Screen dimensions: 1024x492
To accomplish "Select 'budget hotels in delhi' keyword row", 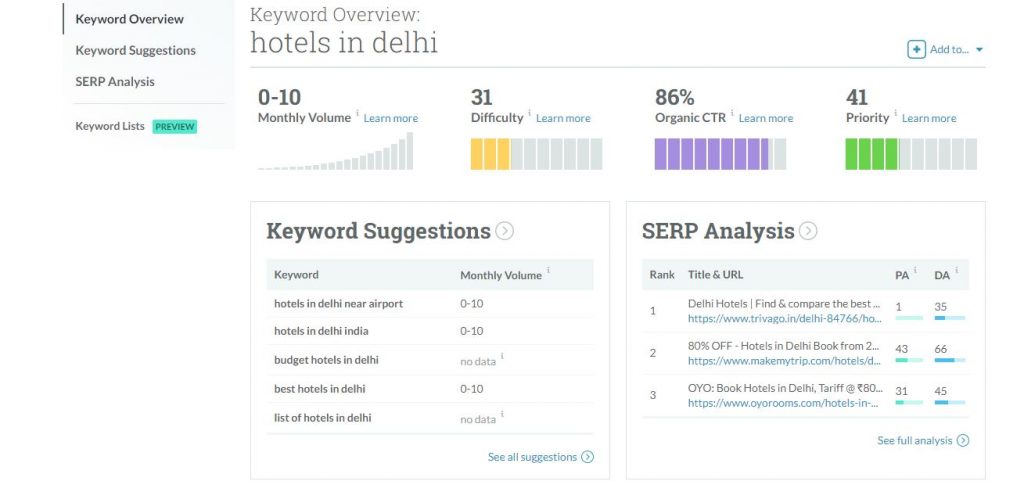I will 326,360.
